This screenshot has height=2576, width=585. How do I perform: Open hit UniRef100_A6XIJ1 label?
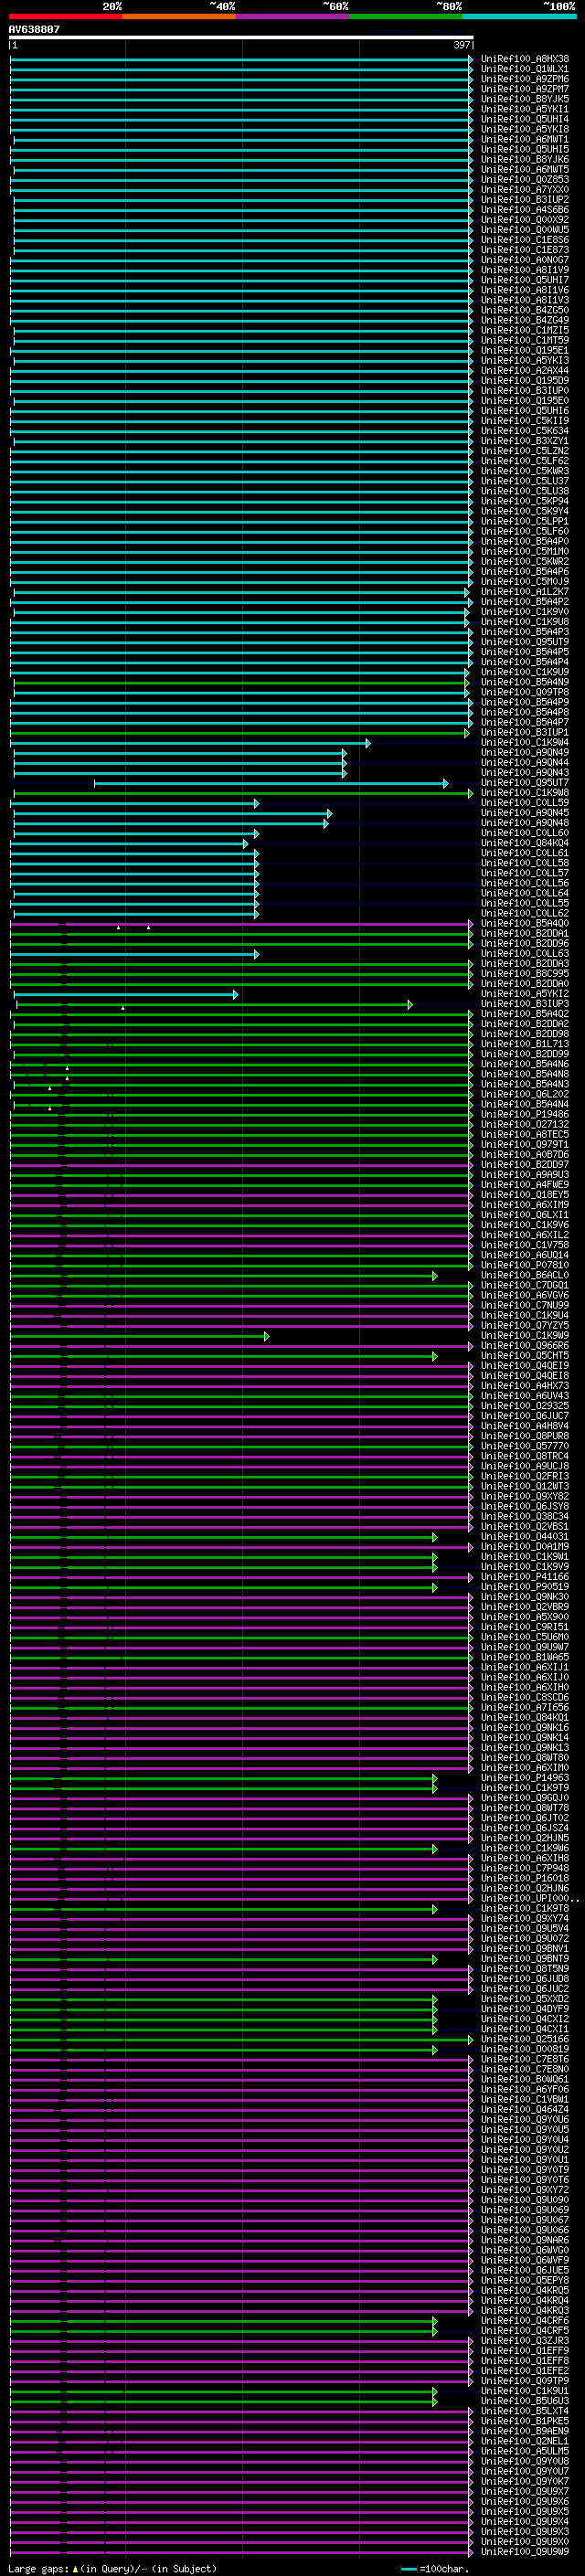click(525, 1668)
